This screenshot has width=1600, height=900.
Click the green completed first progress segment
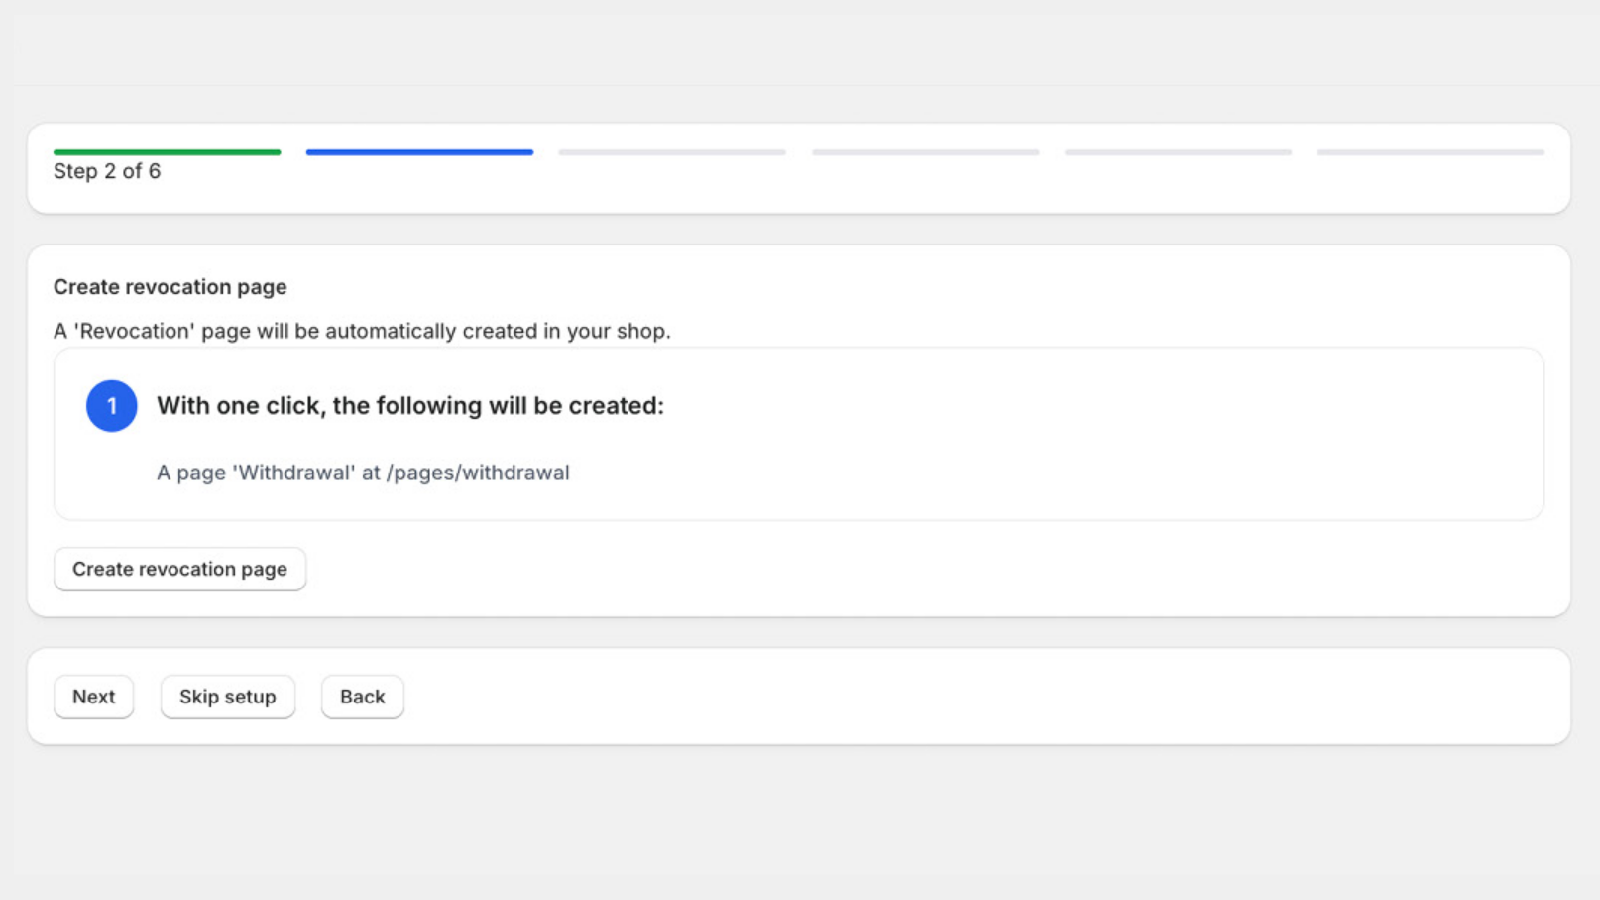pyautogui.click(x=168, y=152)
